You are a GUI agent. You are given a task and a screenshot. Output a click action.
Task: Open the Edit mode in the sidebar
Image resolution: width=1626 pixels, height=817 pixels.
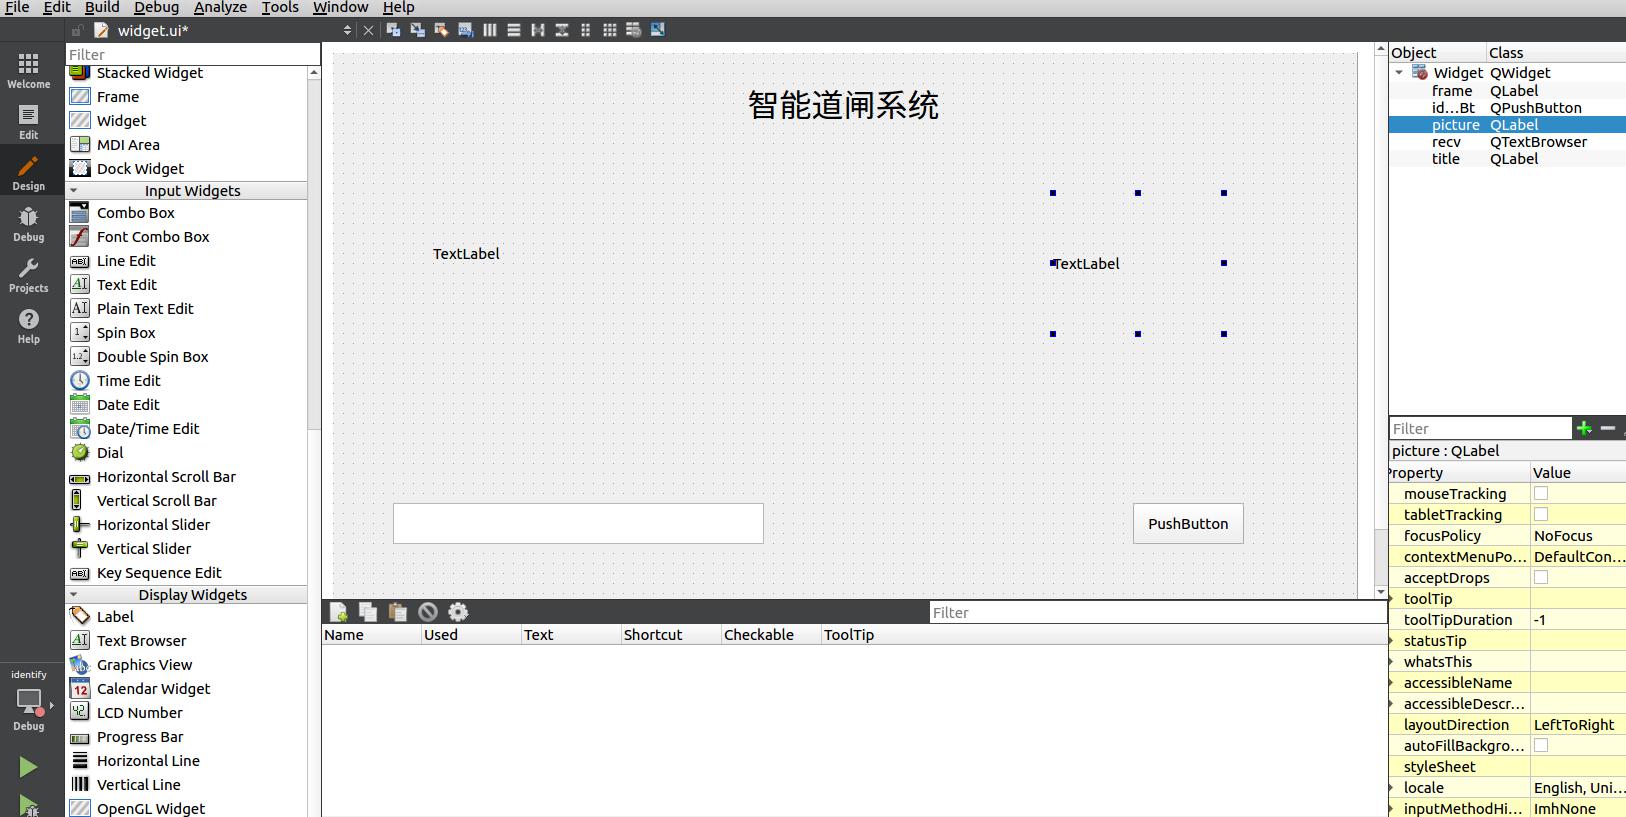28,122
